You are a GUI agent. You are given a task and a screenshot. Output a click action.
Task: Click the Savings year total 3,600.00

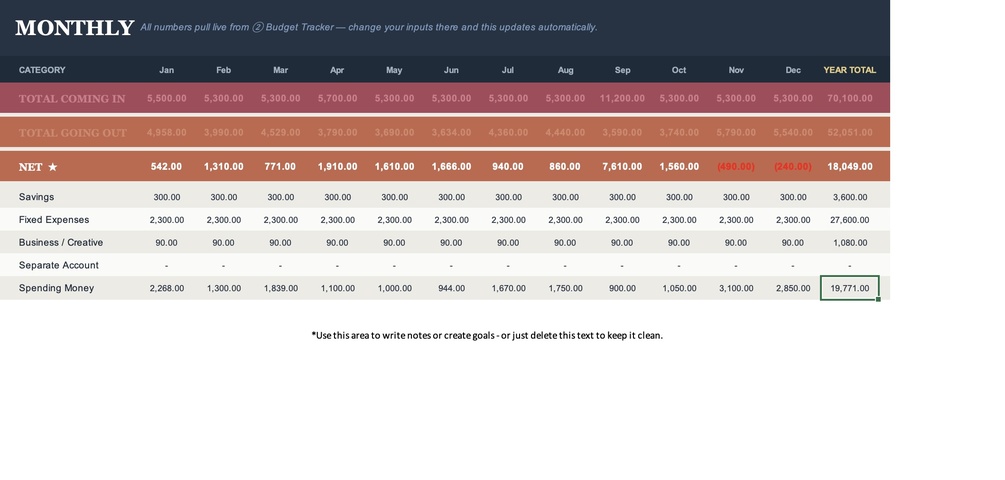pyautogui.click(x=849, y=197)
